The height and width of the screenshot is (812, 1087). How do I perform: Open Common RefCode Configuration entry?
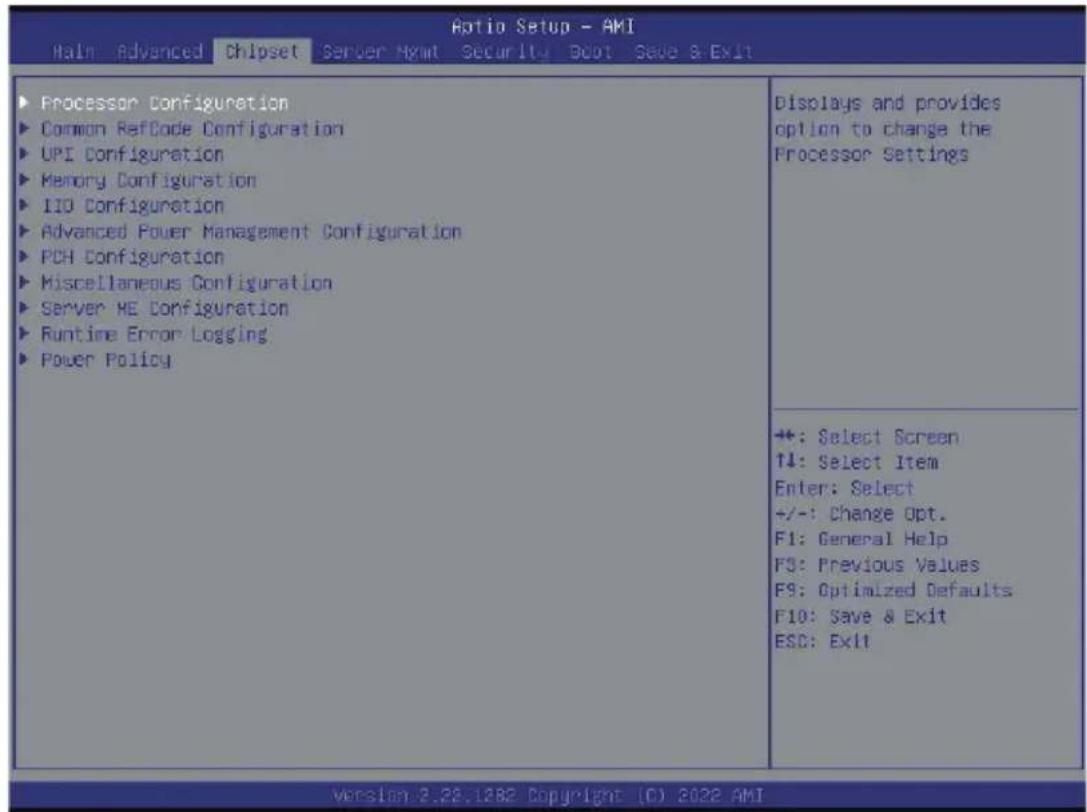click(x=192, y=129)
